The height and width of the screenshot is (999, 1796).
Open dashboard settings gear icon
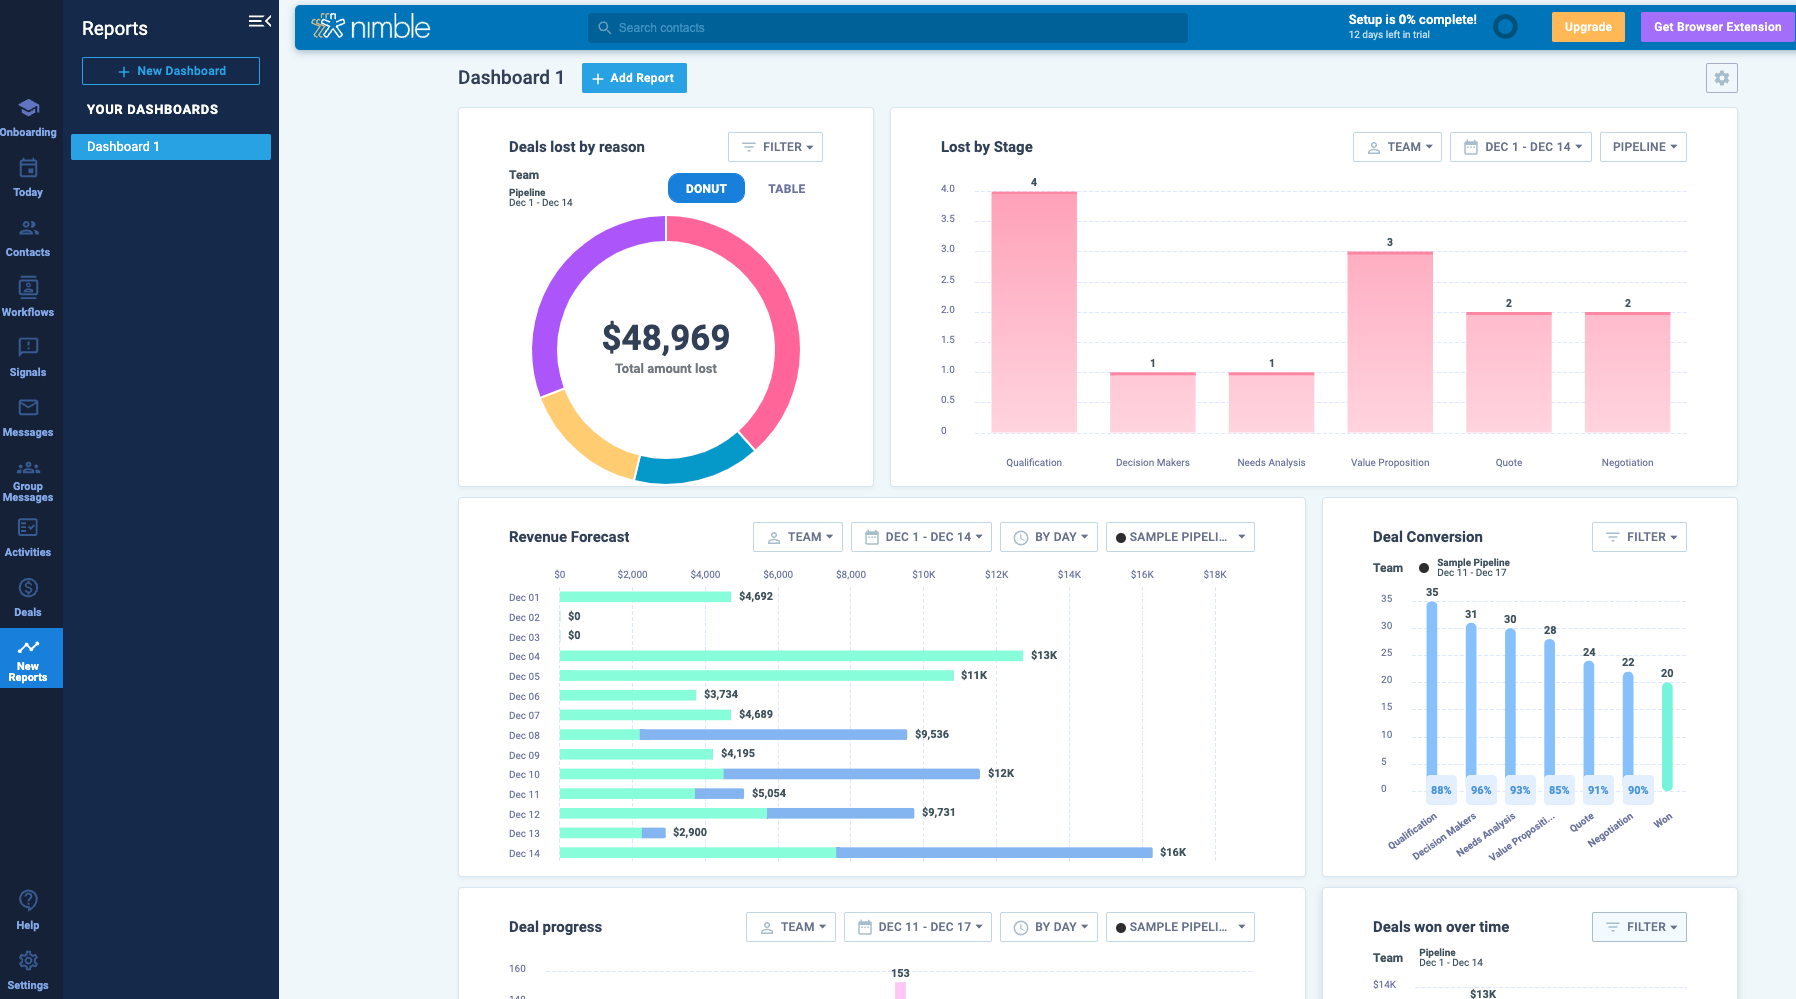tap(1721, 78)
